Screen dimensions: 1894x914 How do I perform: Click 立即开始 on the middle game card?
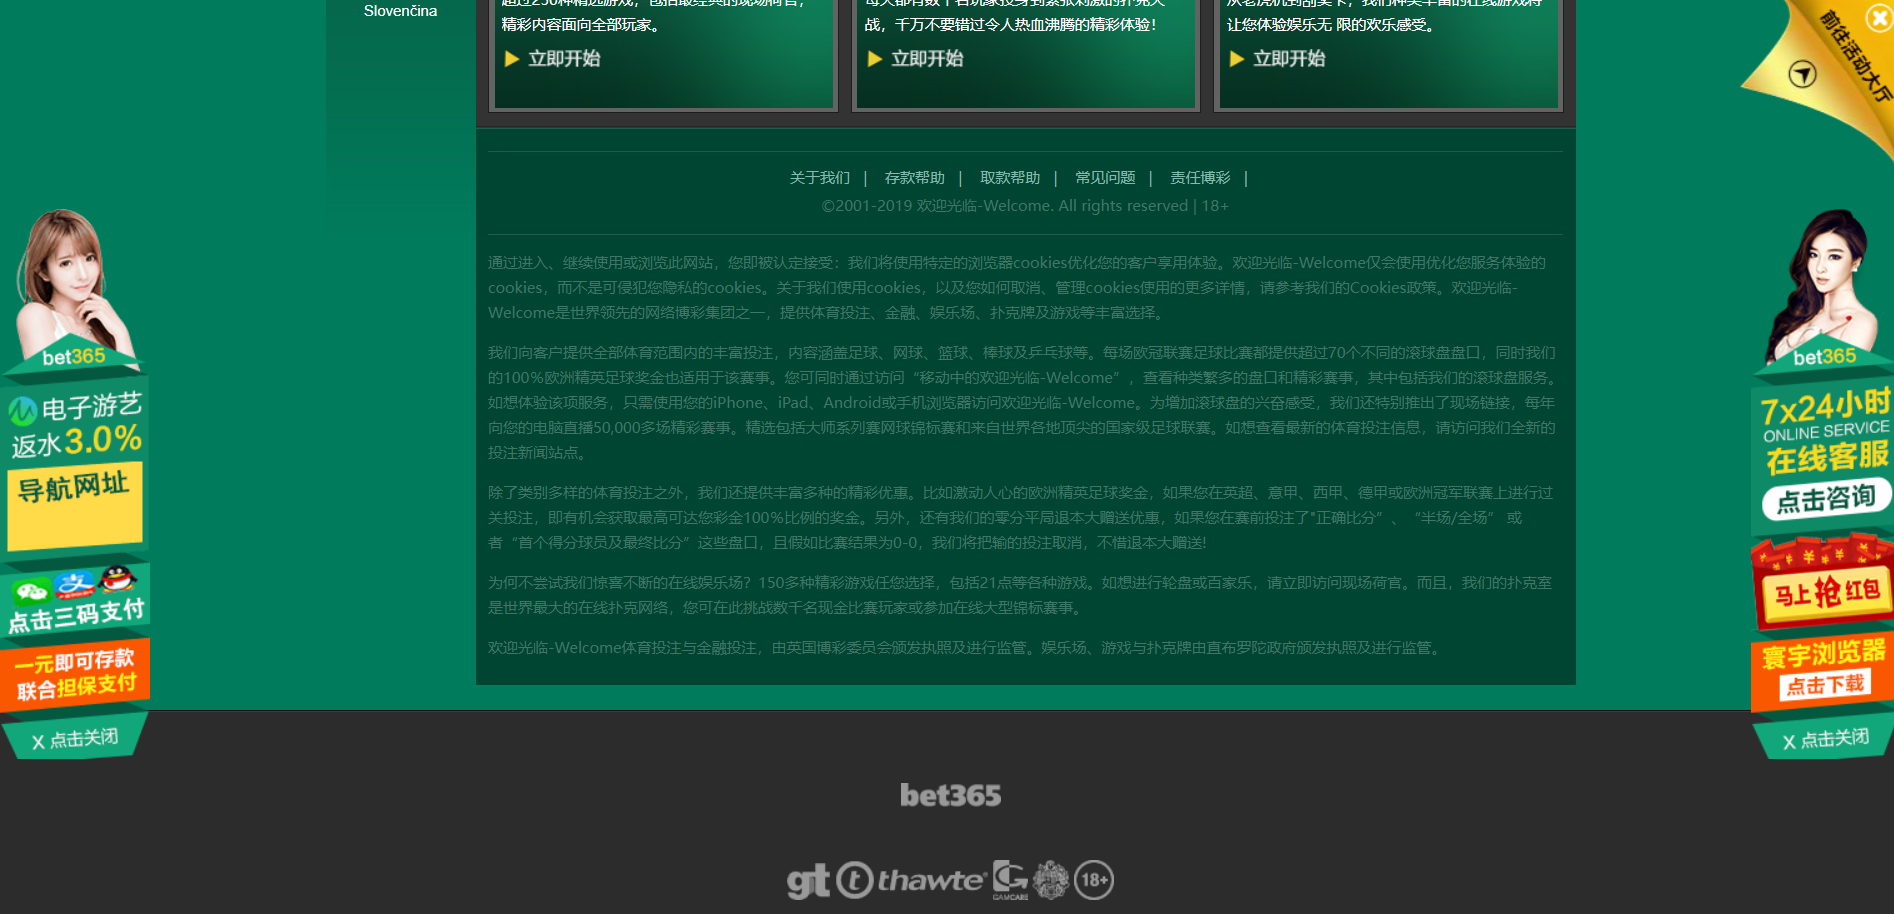point(916,59)
